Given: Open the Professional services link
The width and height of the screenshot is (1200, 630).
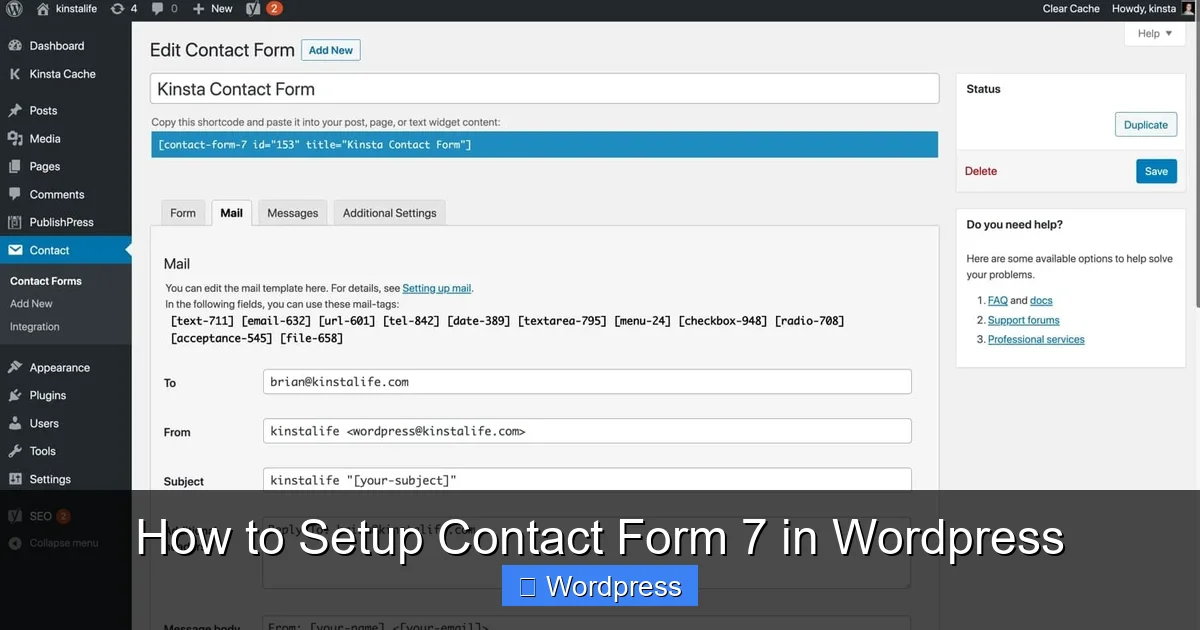Looking at the screenshot, I should point(1036,340).
